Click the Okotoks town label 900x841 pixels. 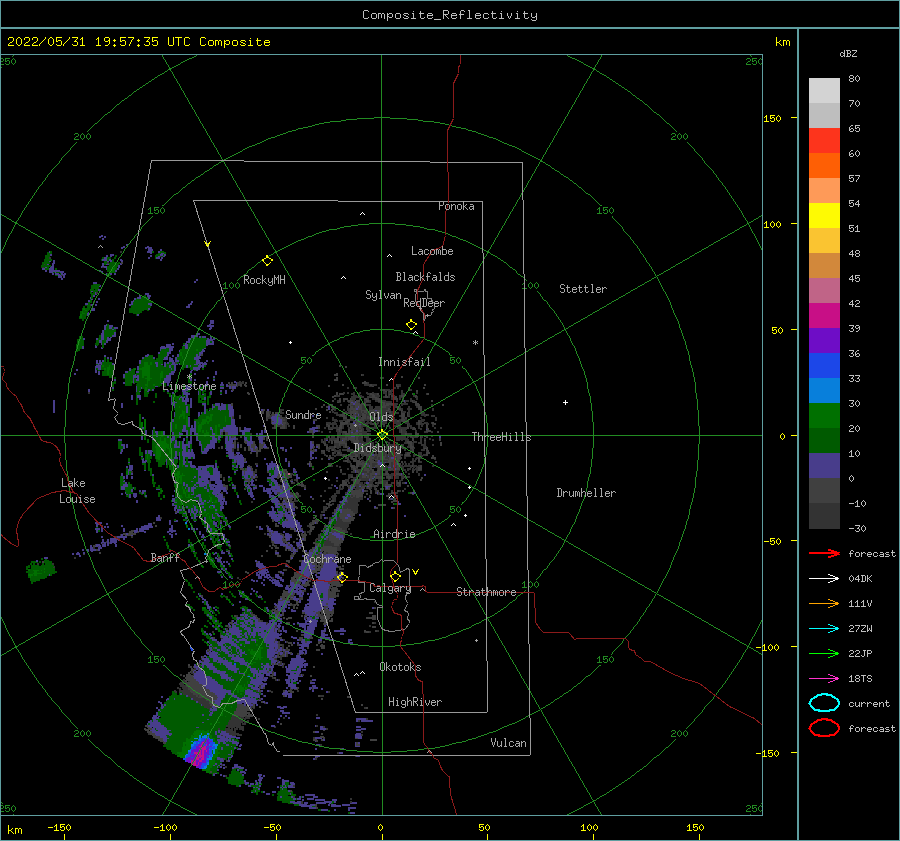coord(400,667)
